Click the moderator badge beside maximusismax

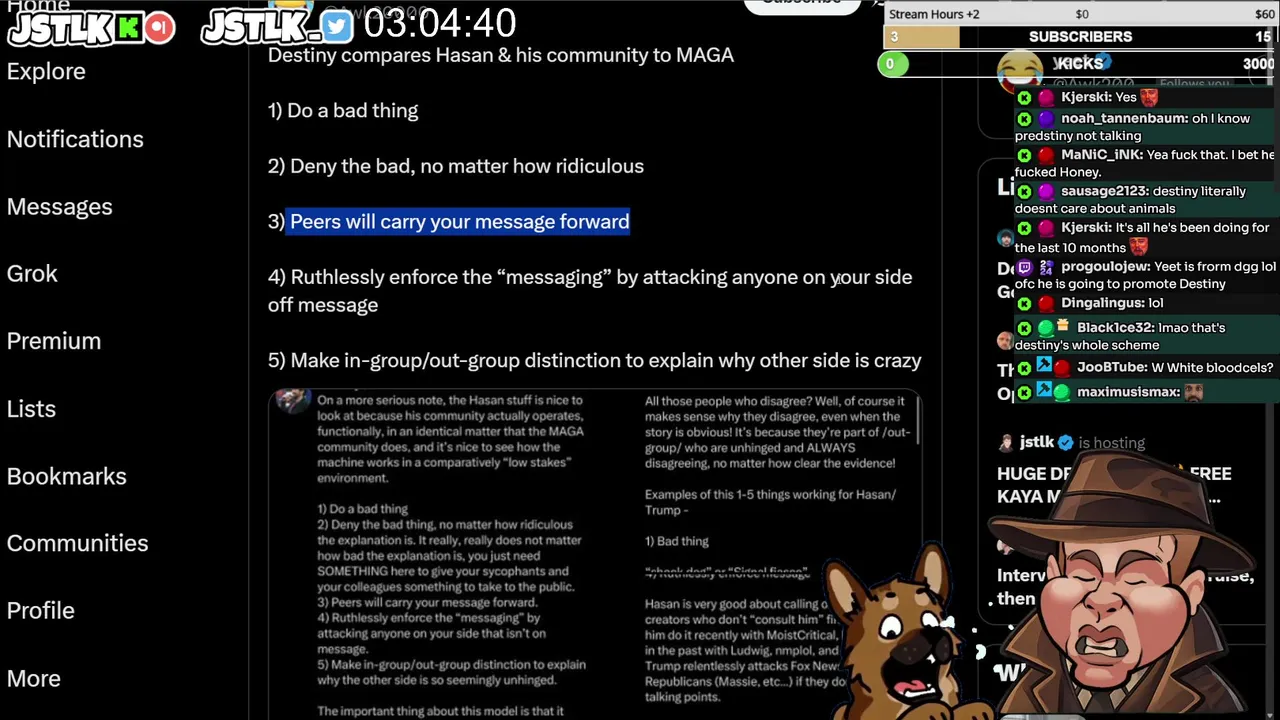tap(1044, 391)
